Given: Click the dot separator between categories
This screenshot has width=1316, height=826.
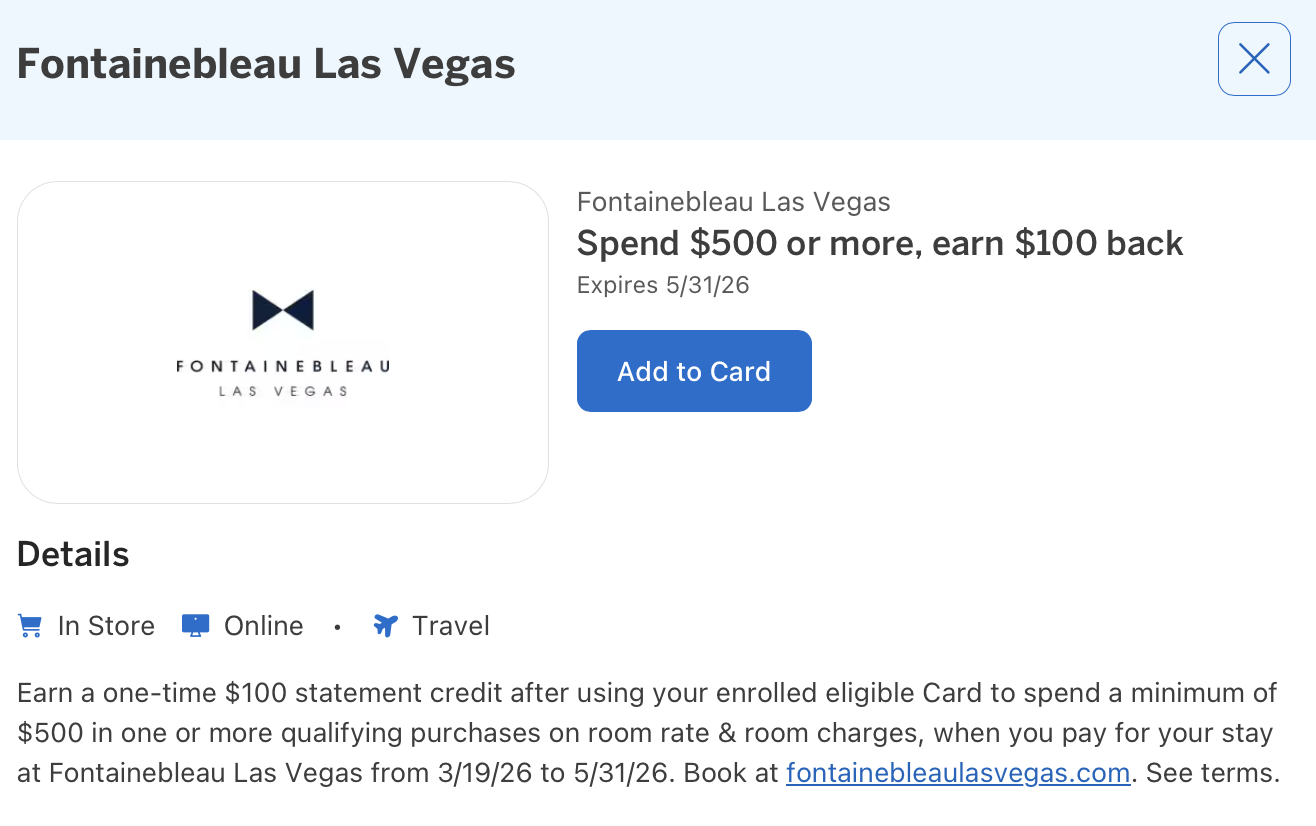Looking at the screenshot, I should coord(337,626).
